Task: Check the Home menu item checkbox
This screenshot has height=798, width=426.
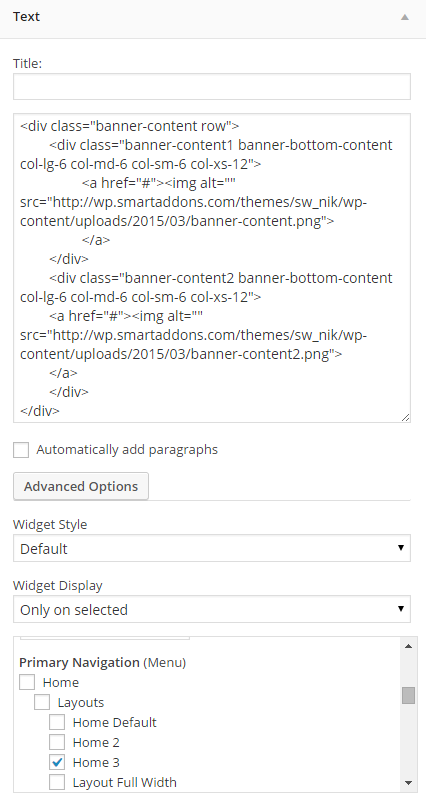Action: (27, 682)
